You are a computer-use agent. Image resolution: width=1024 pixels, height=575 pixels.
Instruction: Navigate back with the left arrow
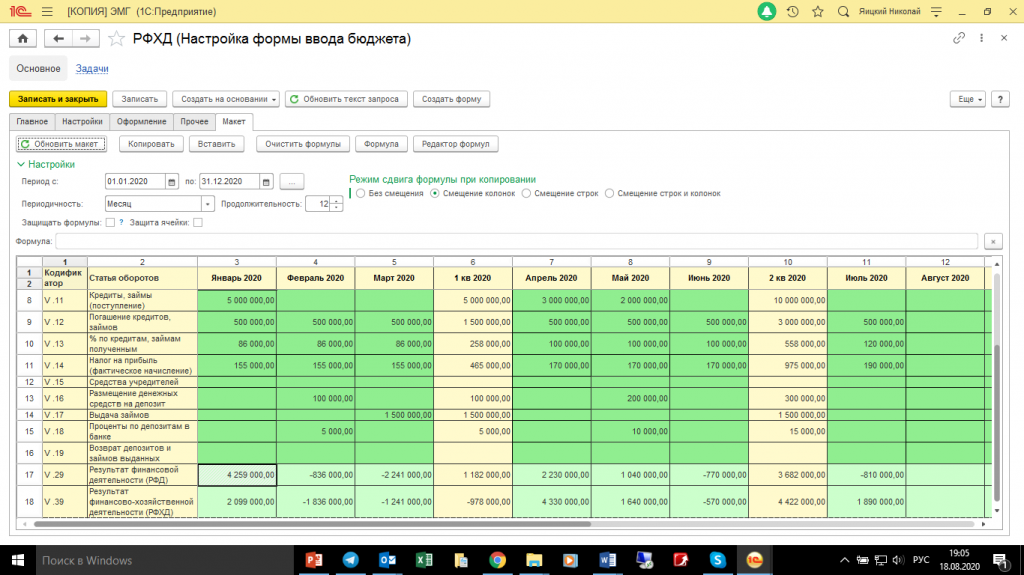[58, 39]
